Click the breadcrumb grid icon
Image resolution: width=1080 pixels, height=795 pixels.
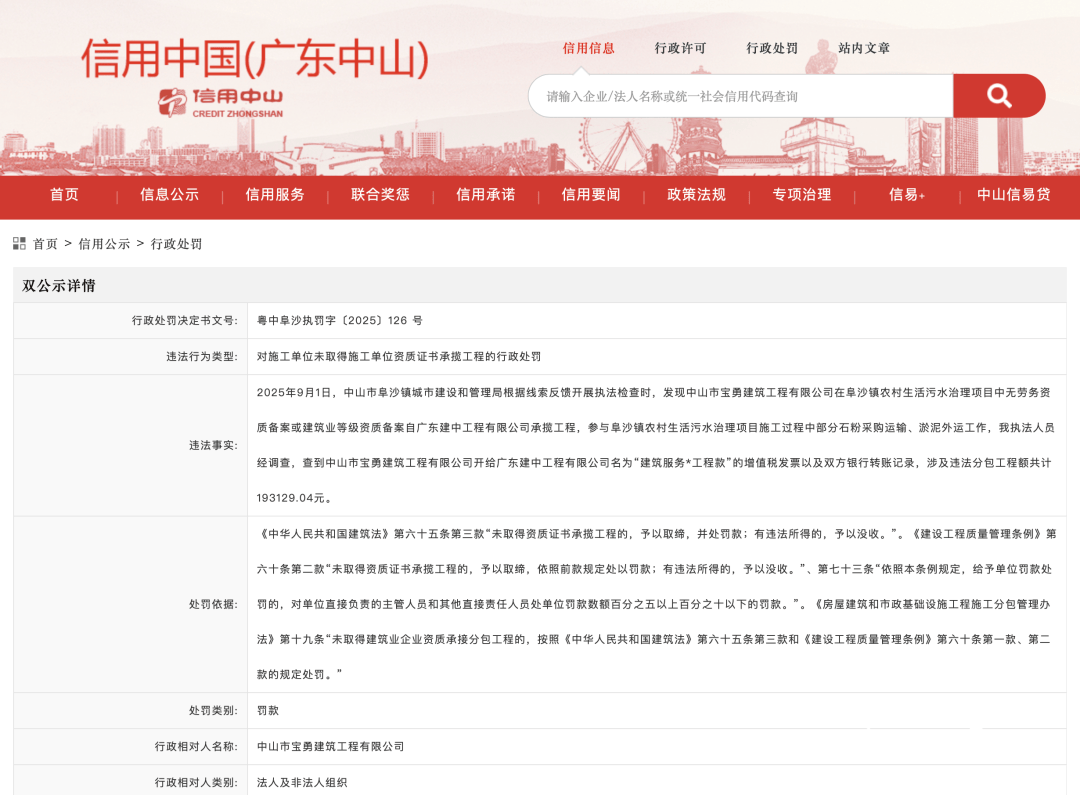[x=20, y=243]
